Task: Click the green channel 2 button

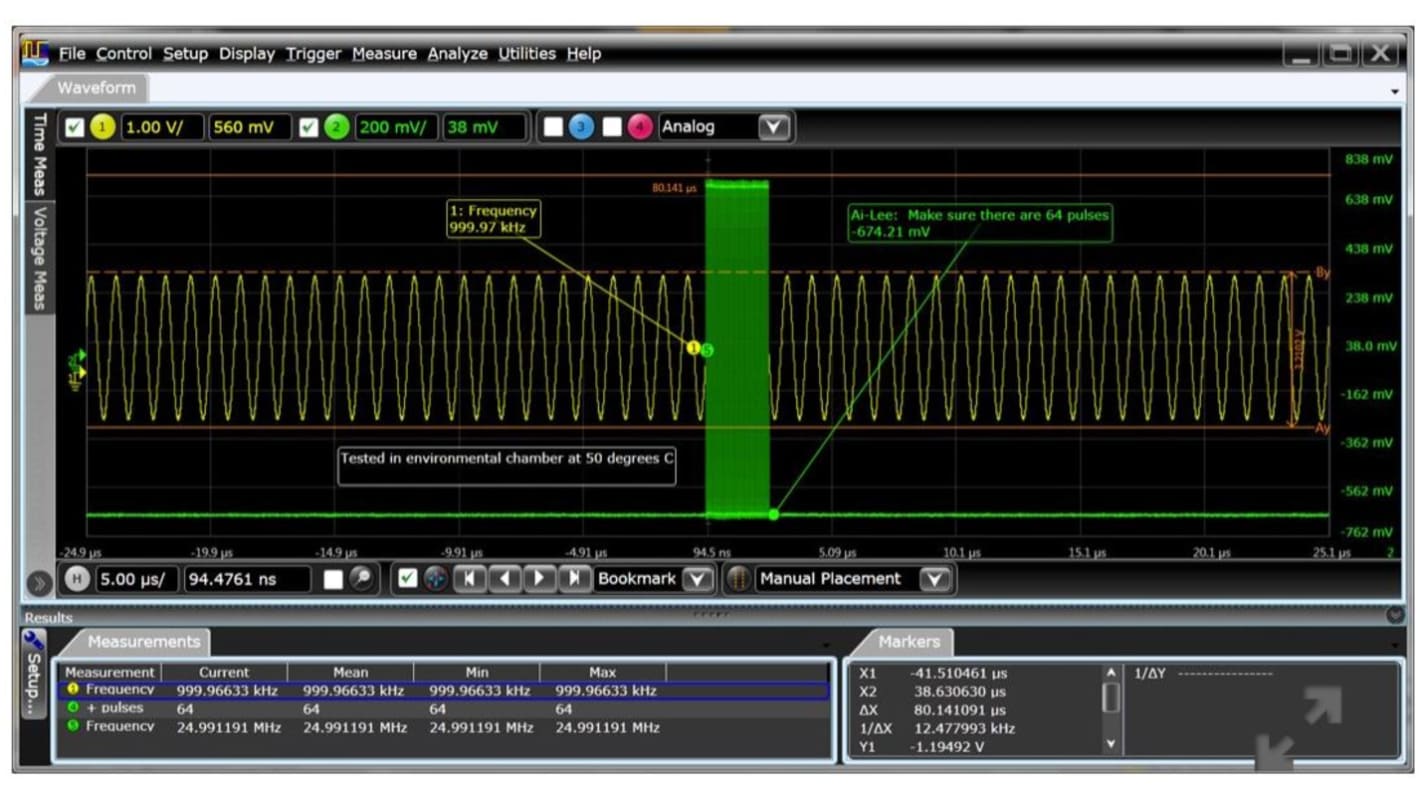Action: (x=337, y=127)
